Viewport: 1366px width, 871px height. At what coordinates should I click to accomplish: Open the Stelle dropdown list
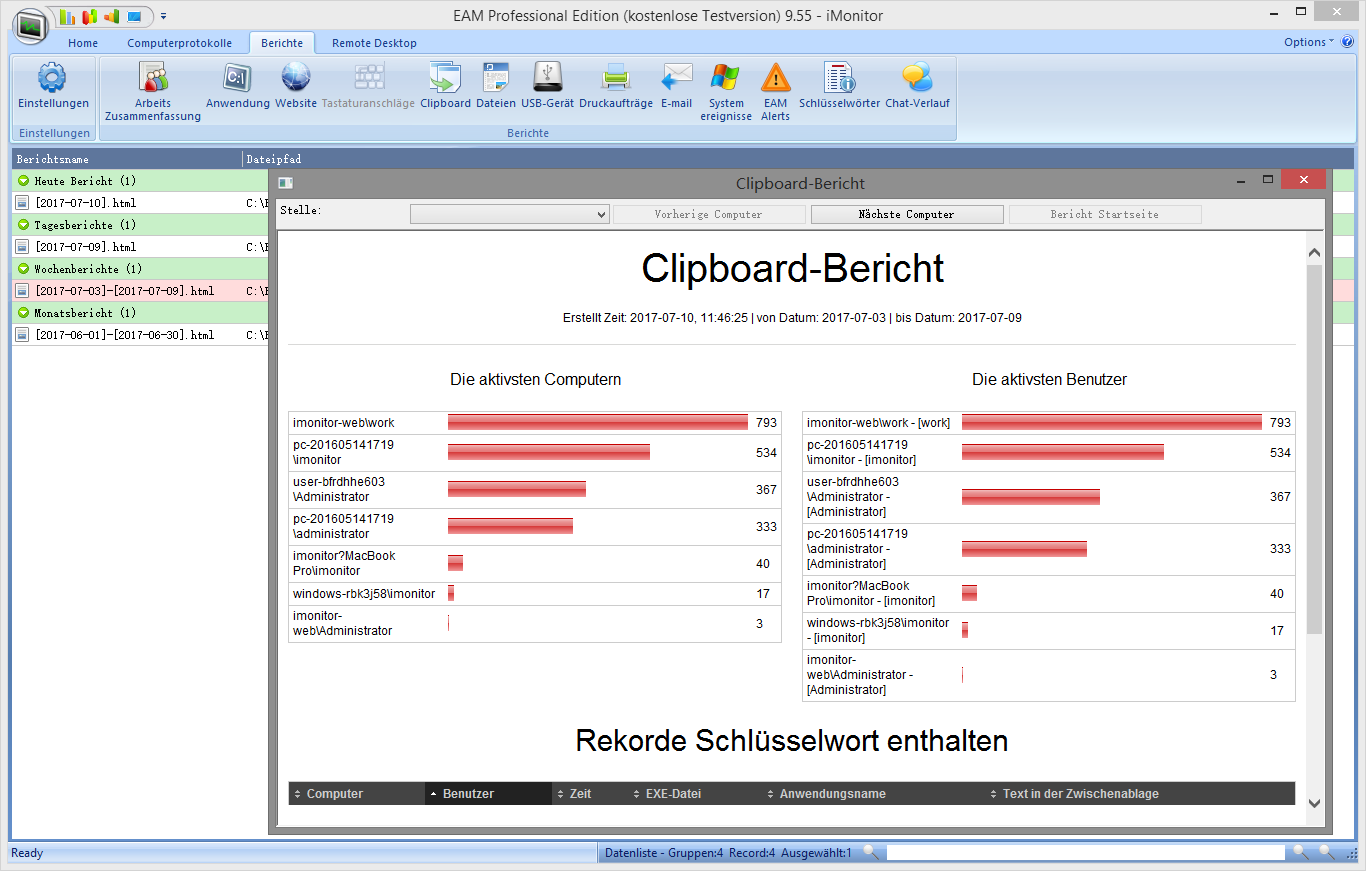pyautogui.click(x=509, y=214)
